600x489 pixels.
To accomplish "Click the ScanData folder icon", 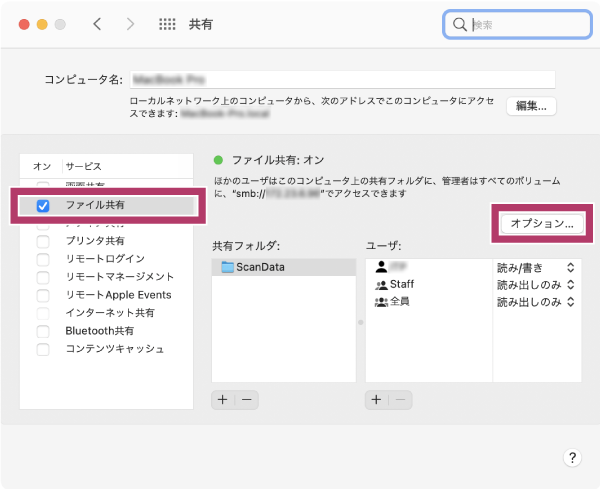I will point(228,267).
